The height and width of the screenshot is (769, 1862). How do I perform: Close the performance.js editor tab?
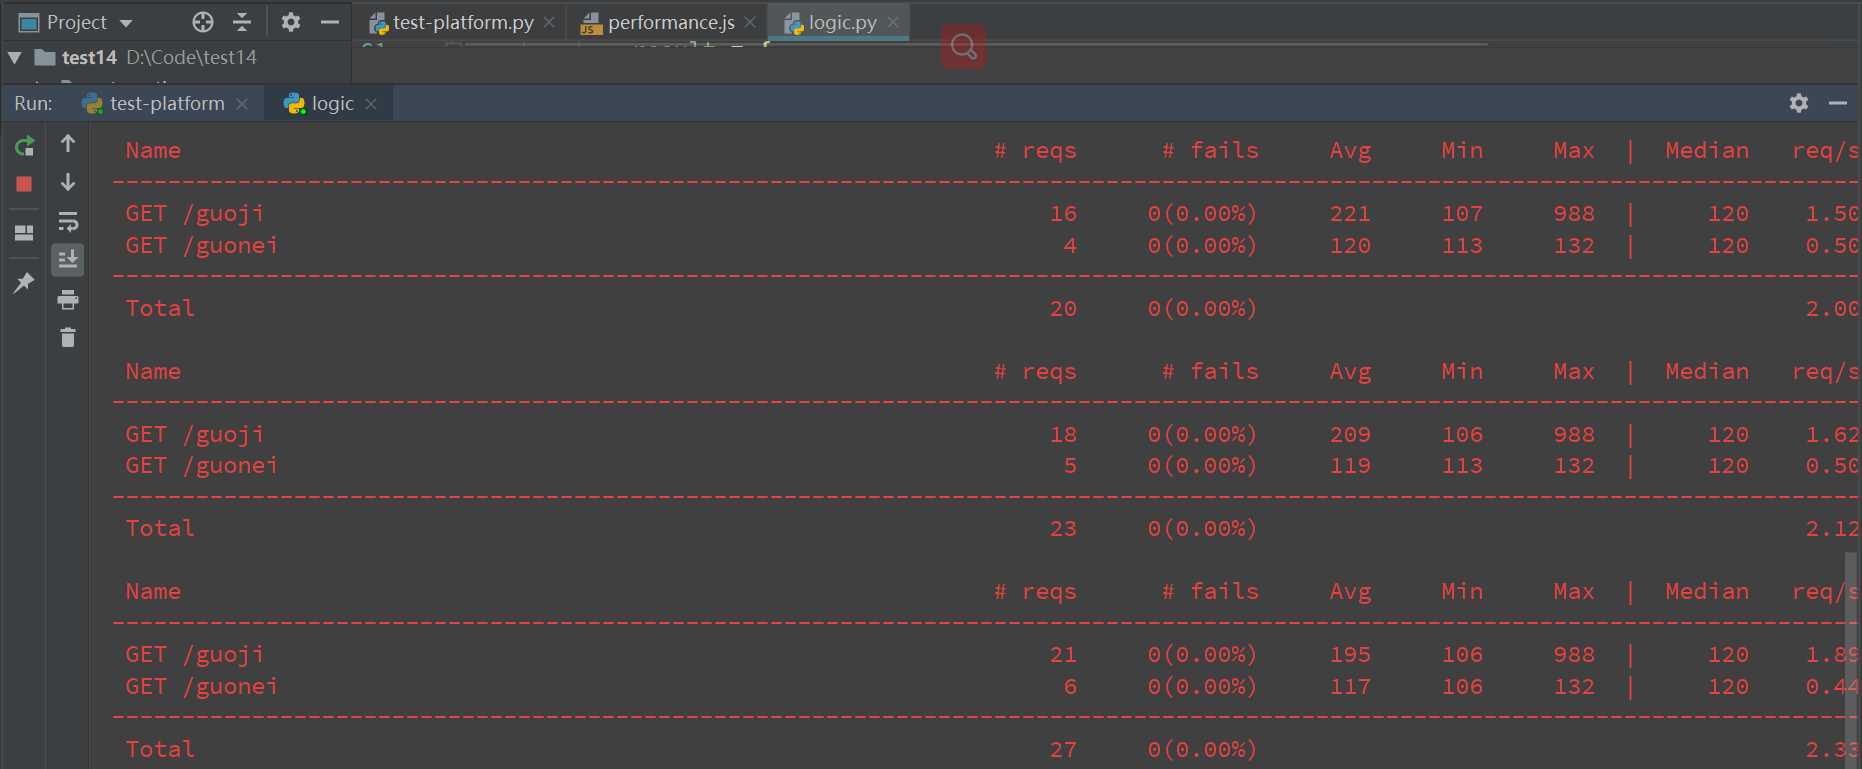[x=750, y=22]
